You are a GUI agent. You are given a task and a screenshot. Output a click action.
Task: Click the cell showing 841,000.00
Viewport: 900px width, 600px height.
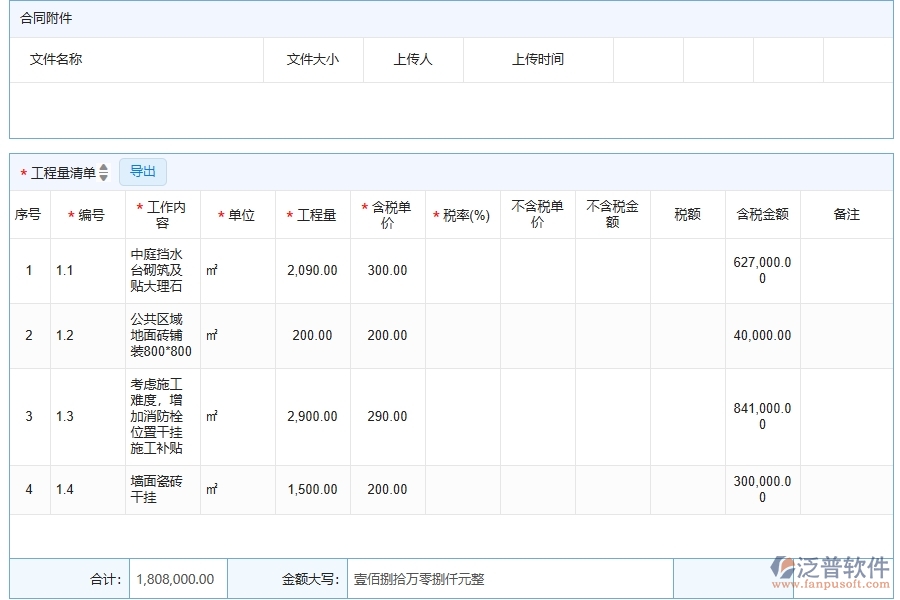tap(762, 417)
